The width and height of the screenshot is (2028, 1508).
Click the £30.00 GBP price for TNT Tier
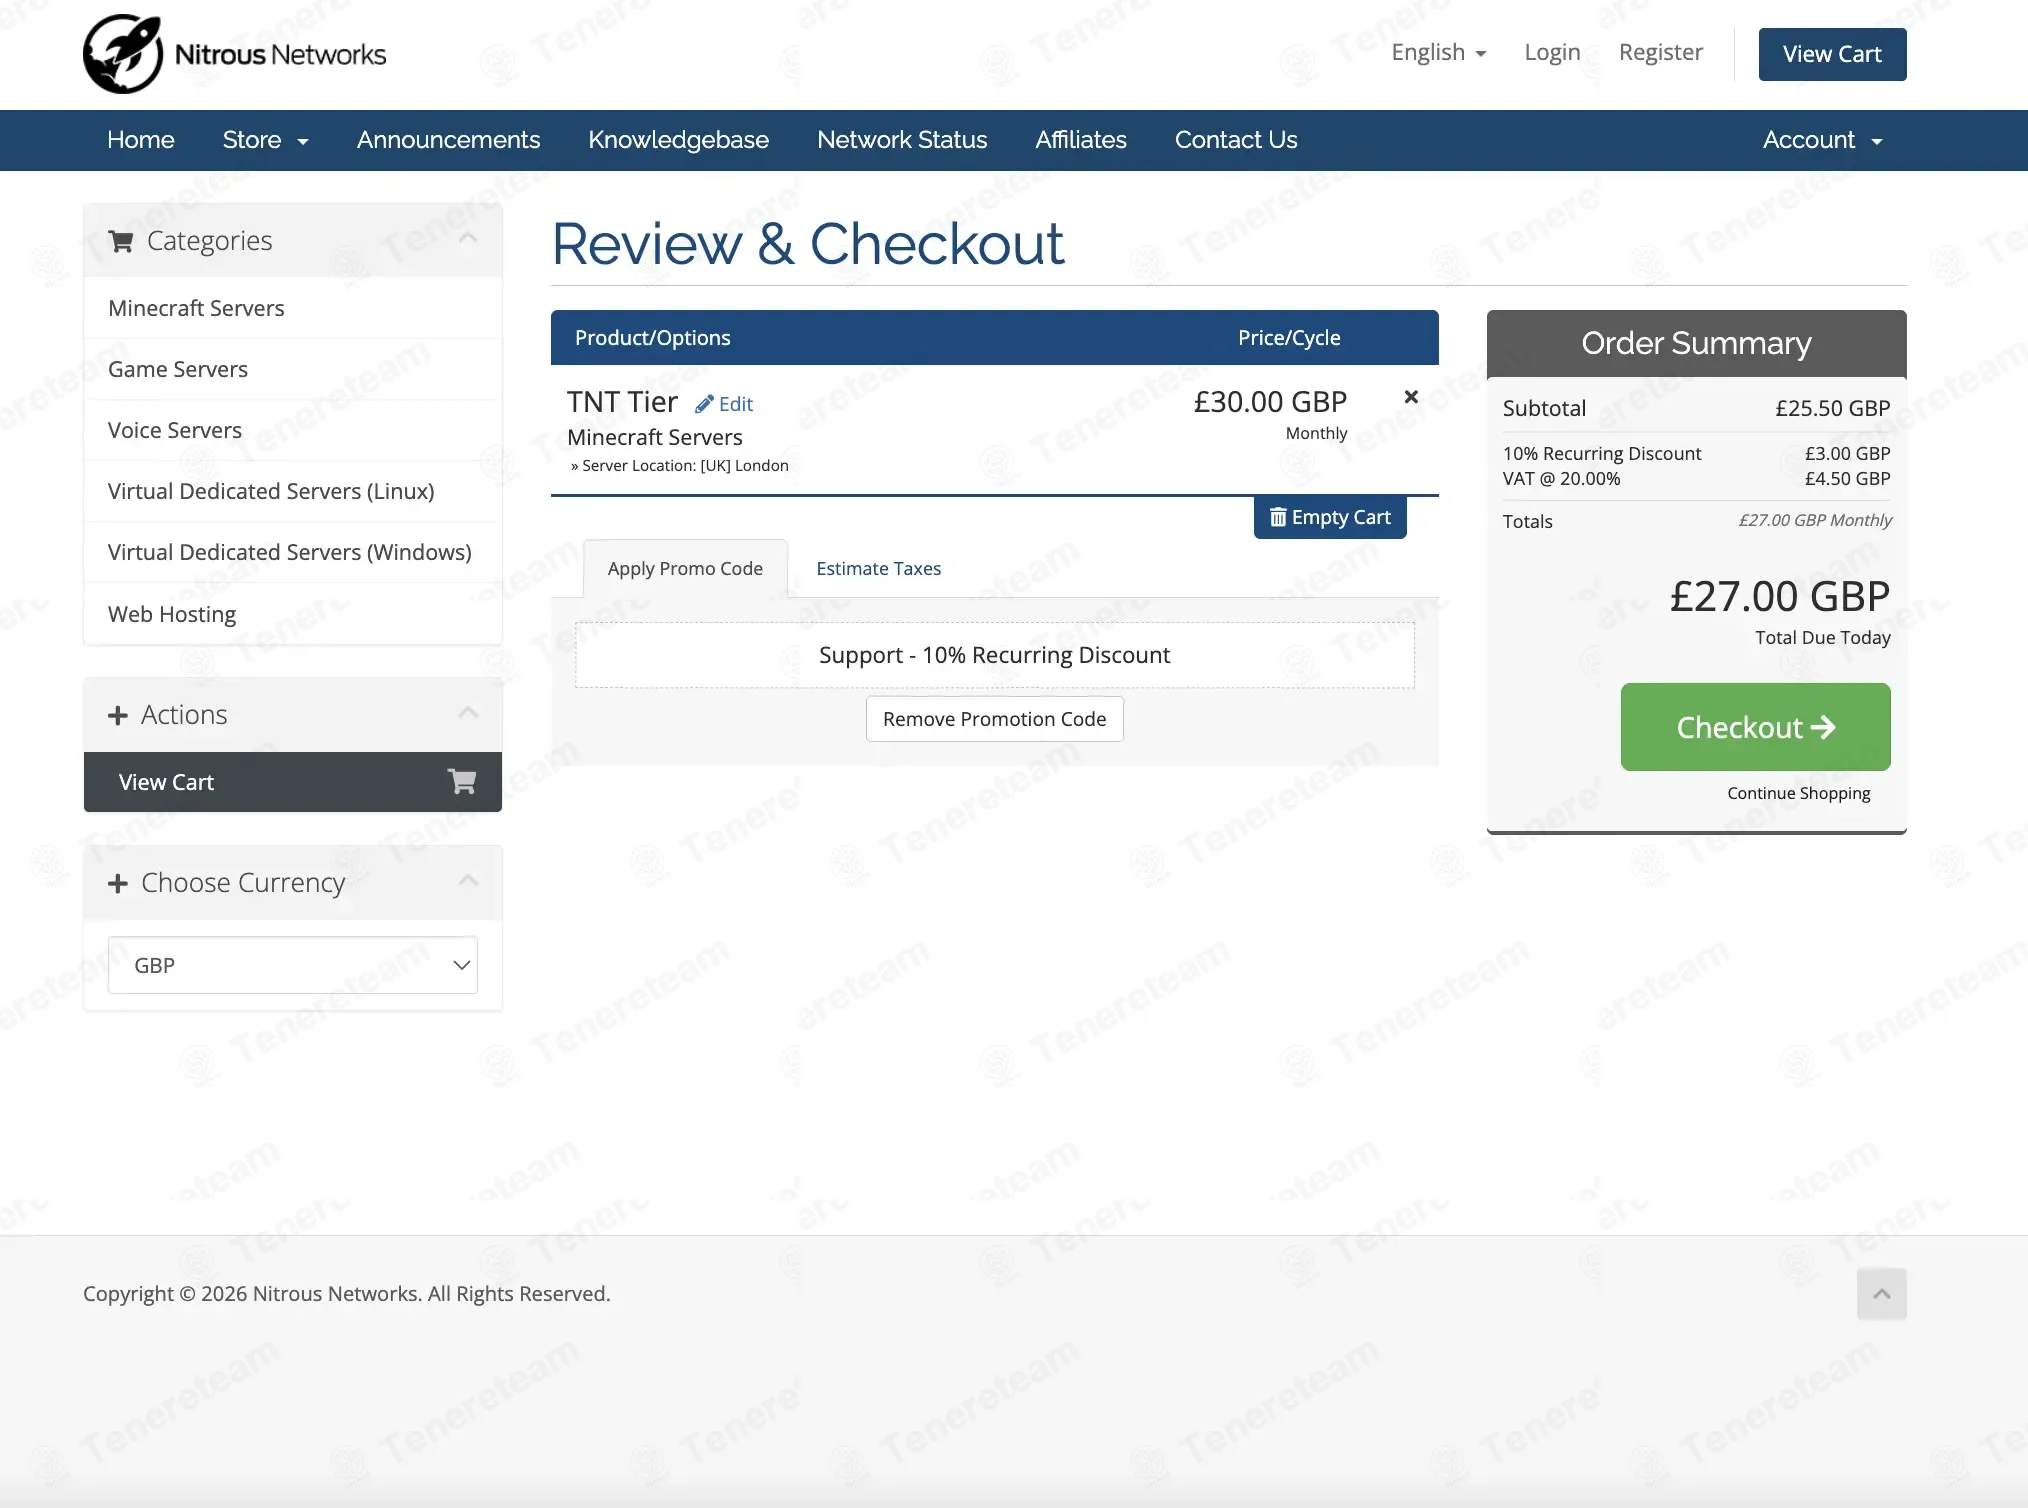click(x=1270, y=402)
